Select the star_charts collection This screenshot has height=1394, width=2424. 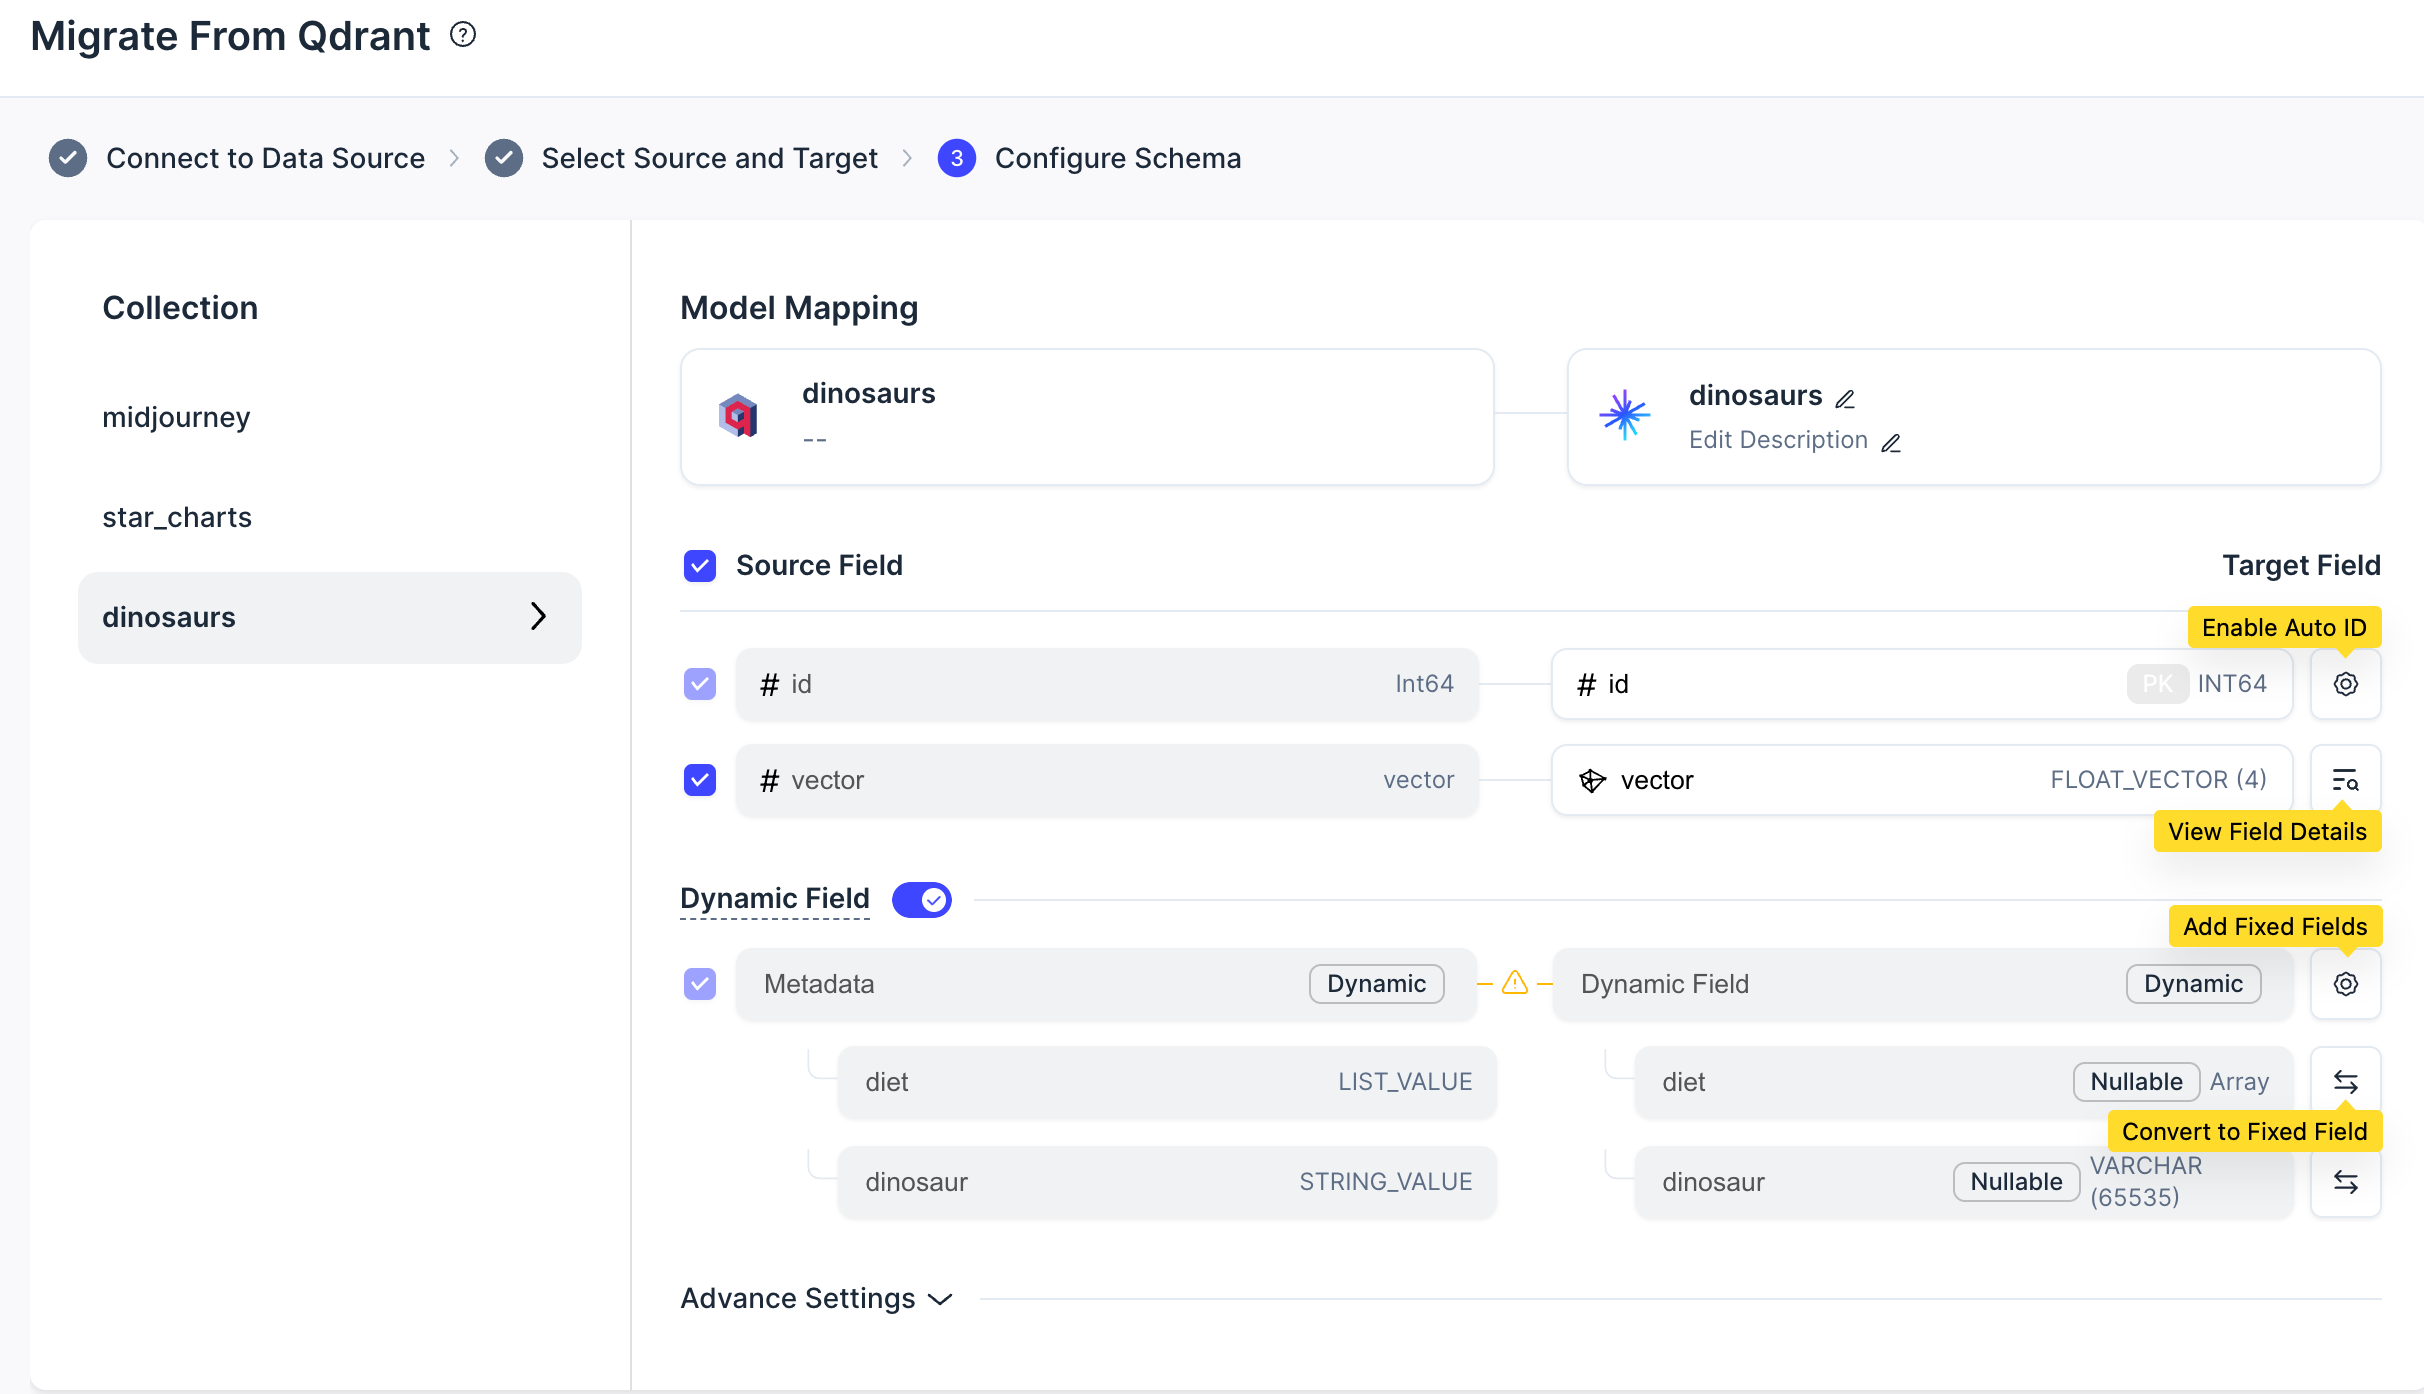tap(177, 517)
